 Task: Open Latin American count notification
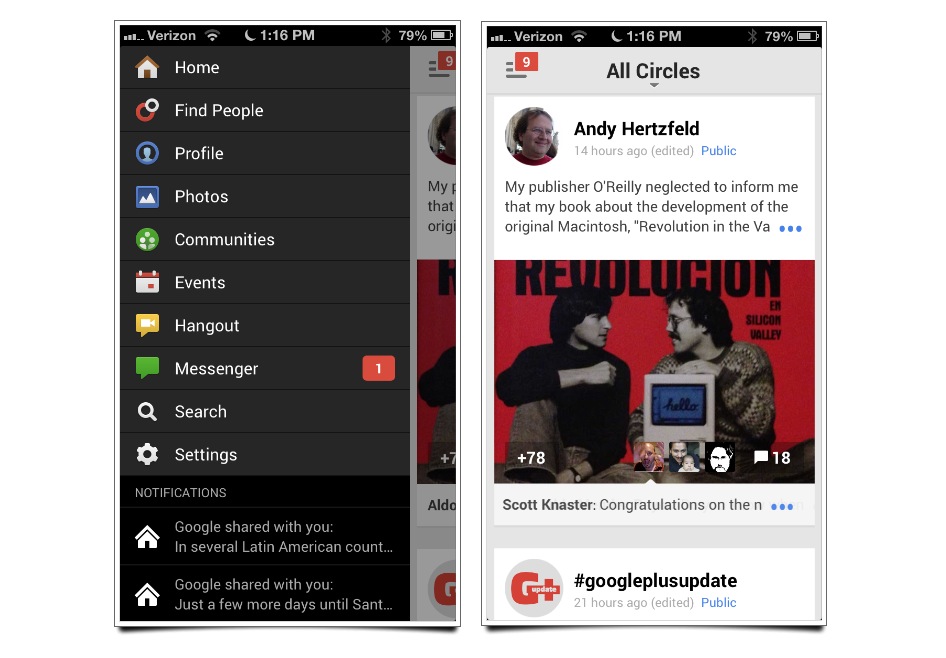coord(265,536)
